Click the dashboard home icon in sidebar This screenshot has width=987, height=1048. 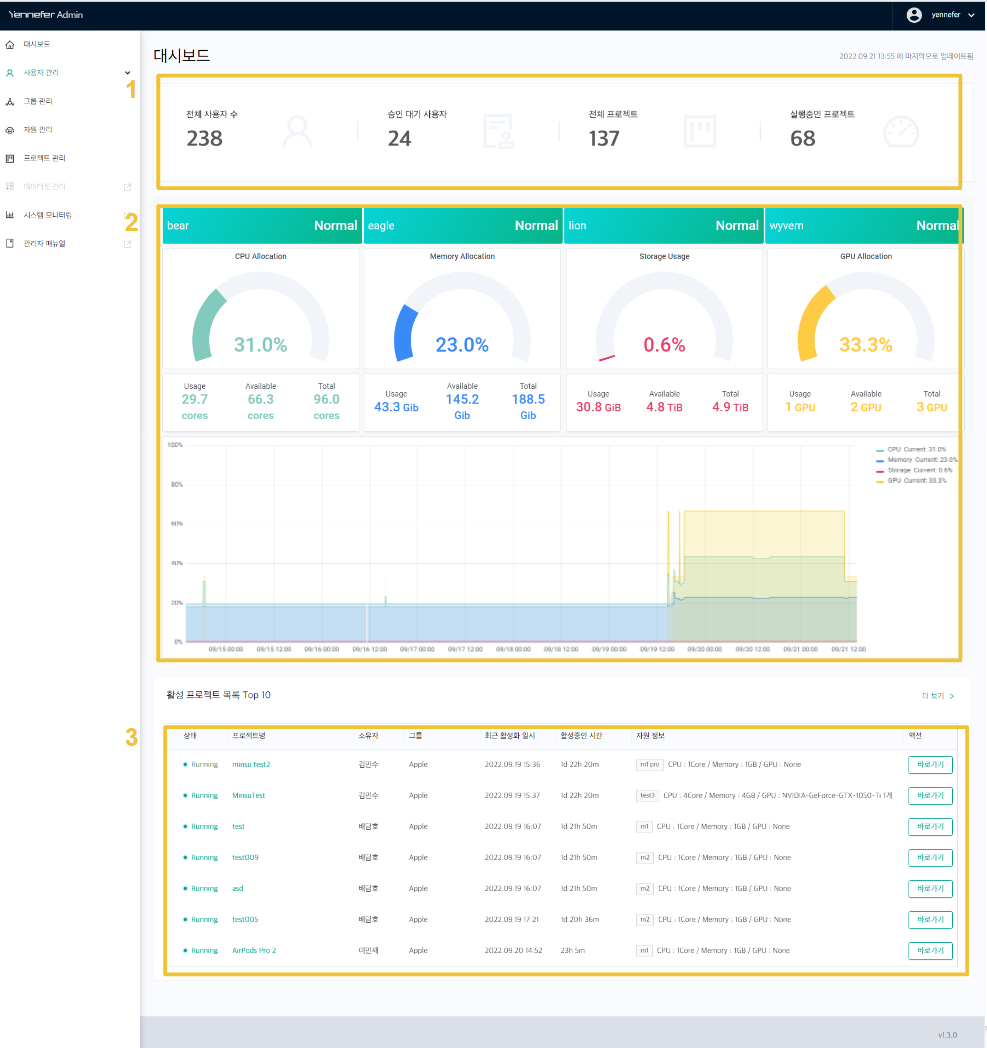(x=10, y=45)
